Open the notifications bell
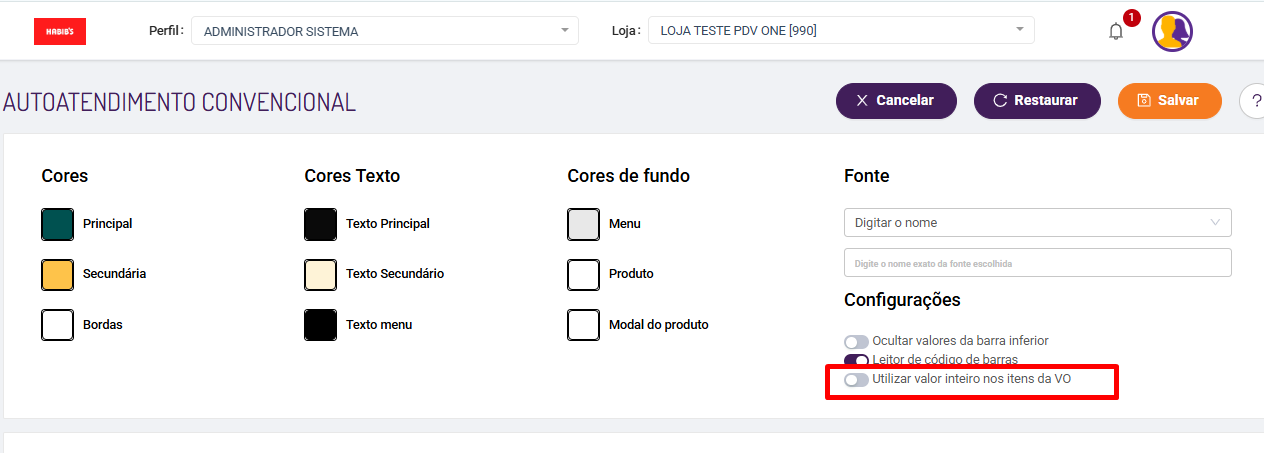 (1116, 31)
